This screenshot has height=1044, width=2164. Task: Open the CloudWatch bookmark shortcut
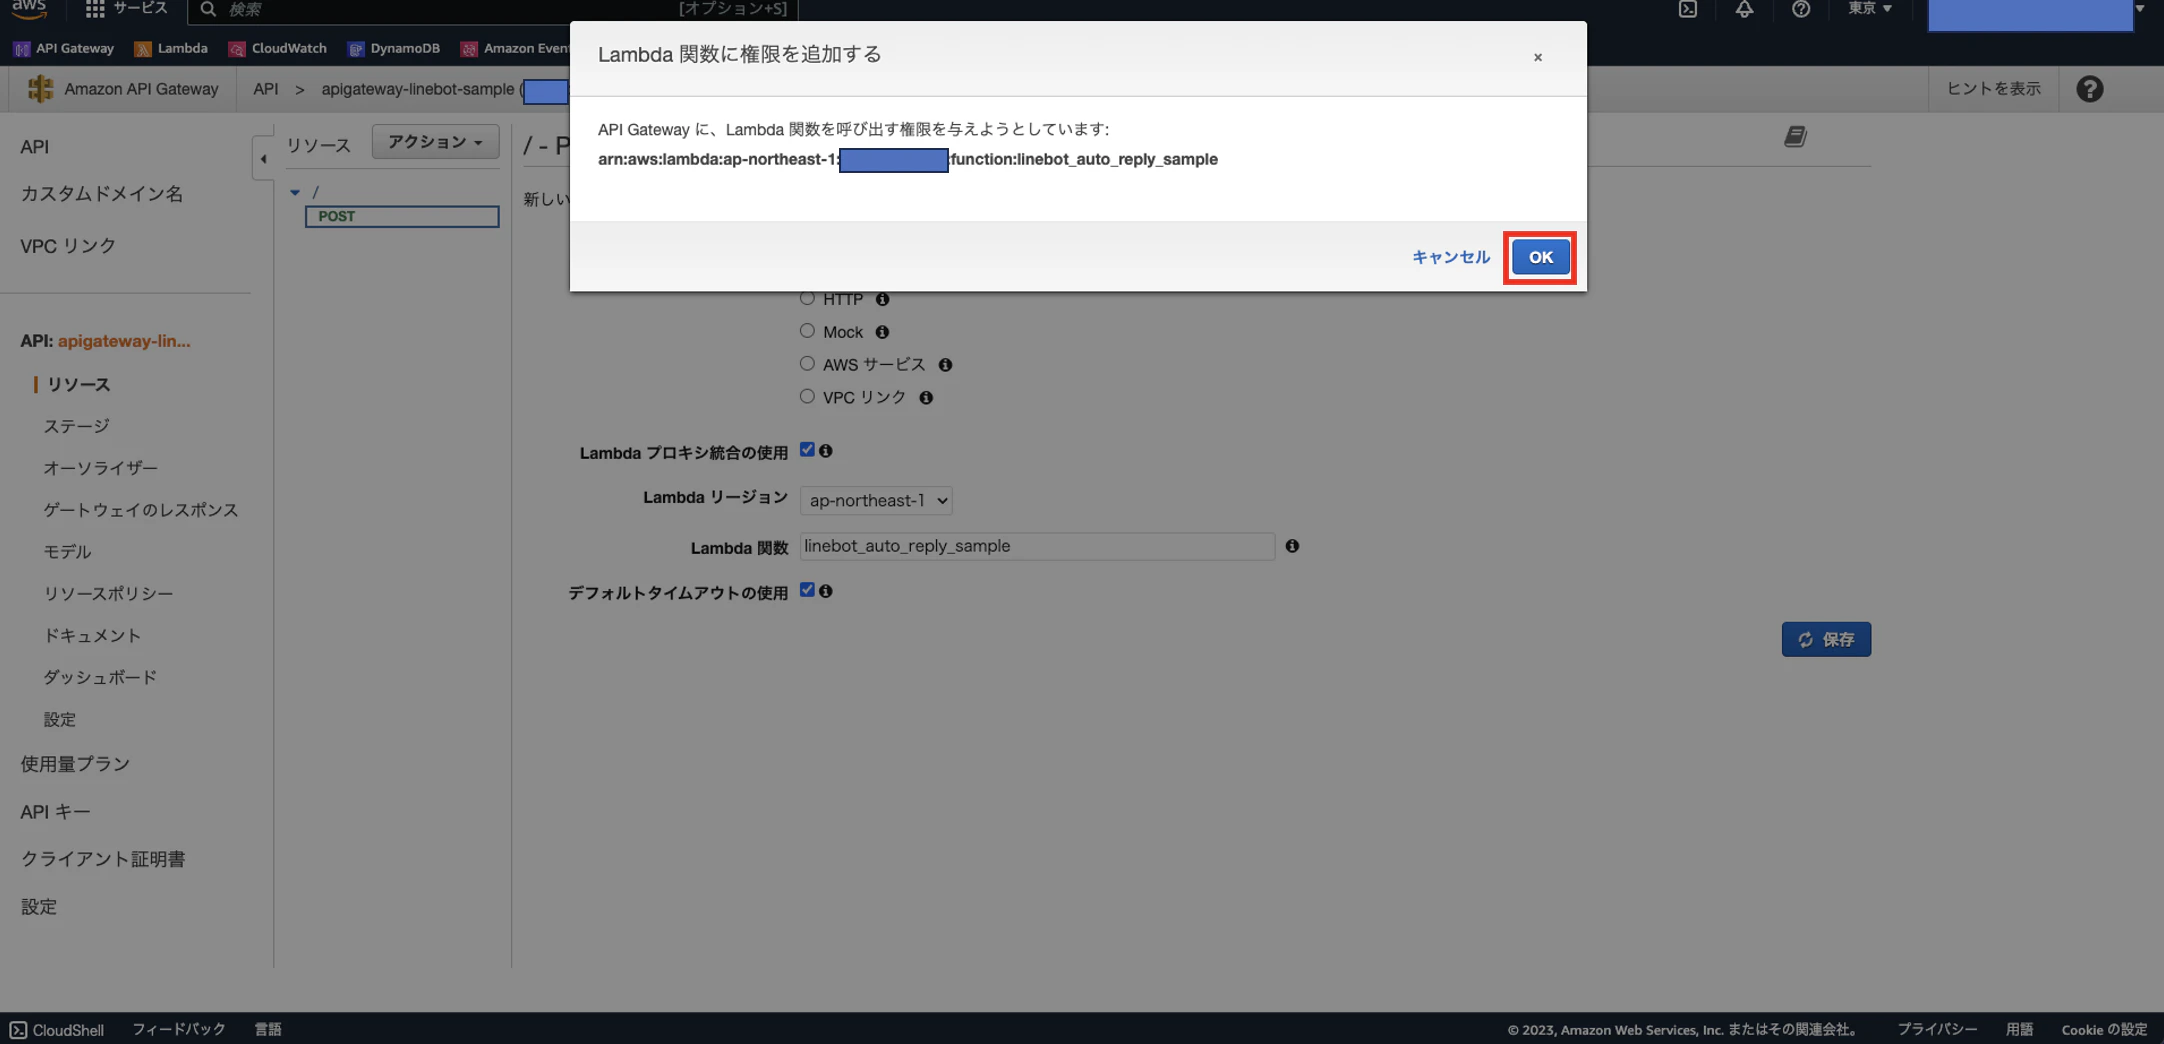[278, 48]
